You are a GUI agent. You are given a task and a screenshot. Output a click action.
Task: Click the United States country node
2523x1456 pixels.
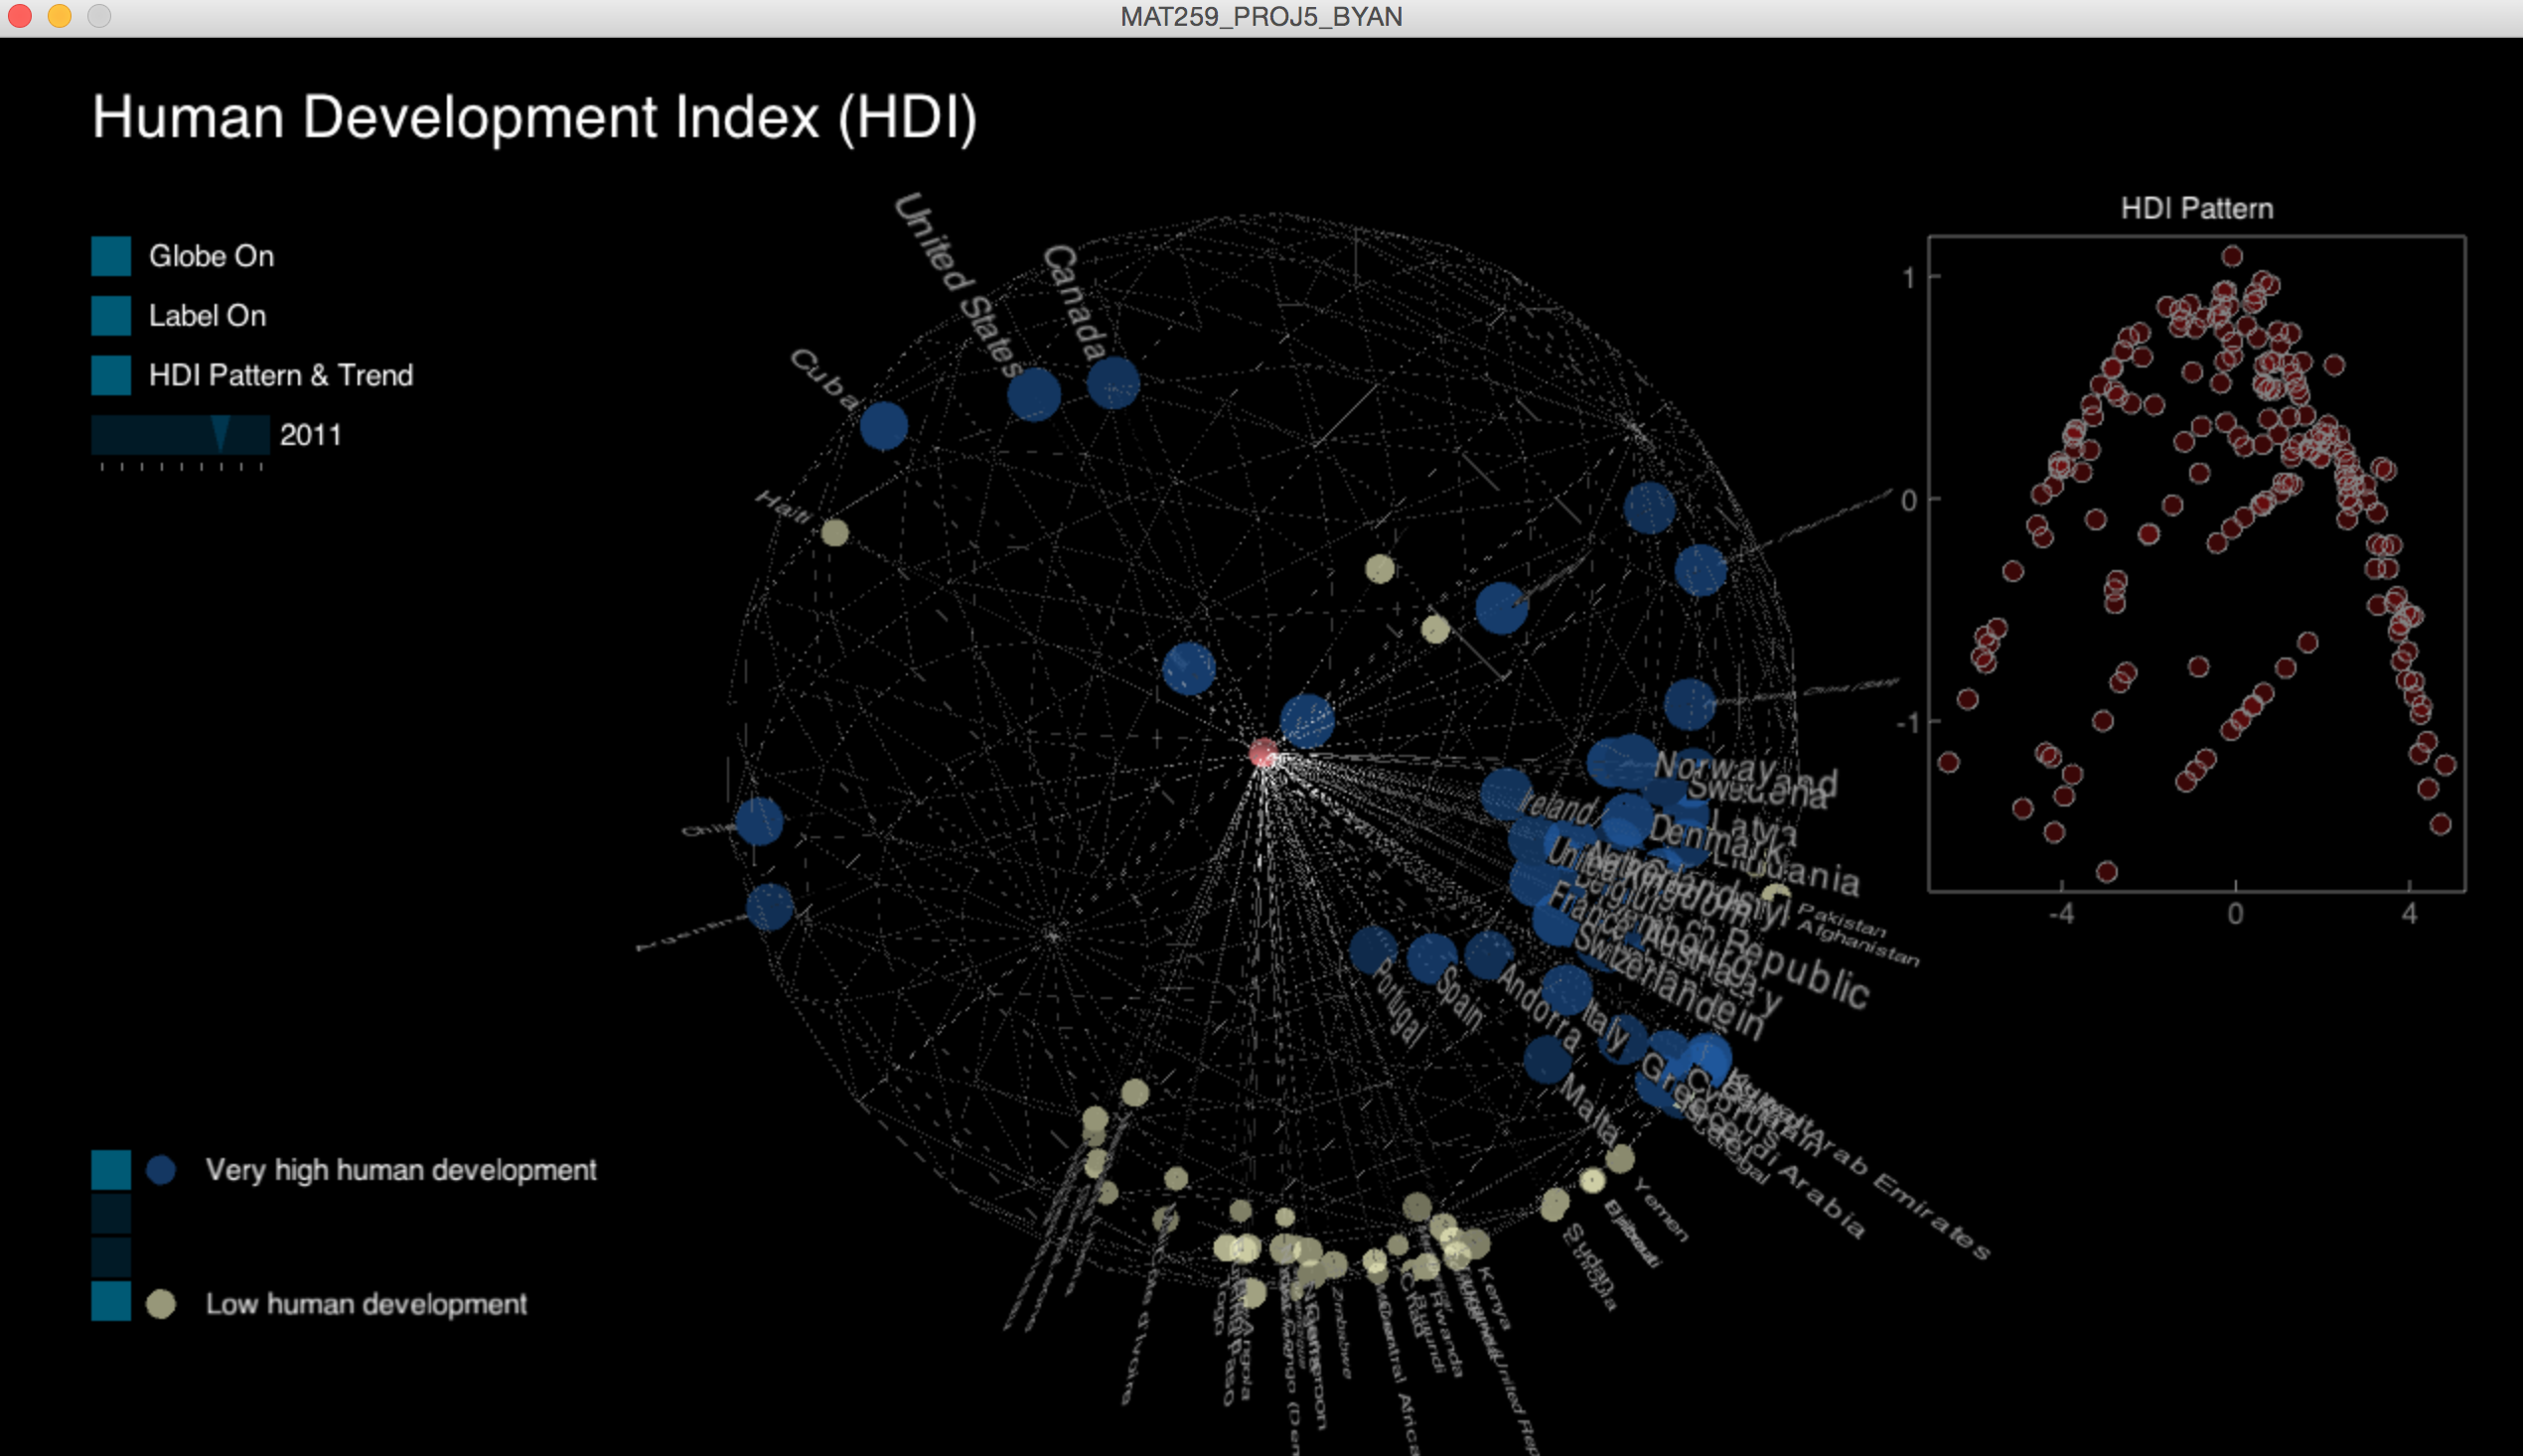[1034, 394]
